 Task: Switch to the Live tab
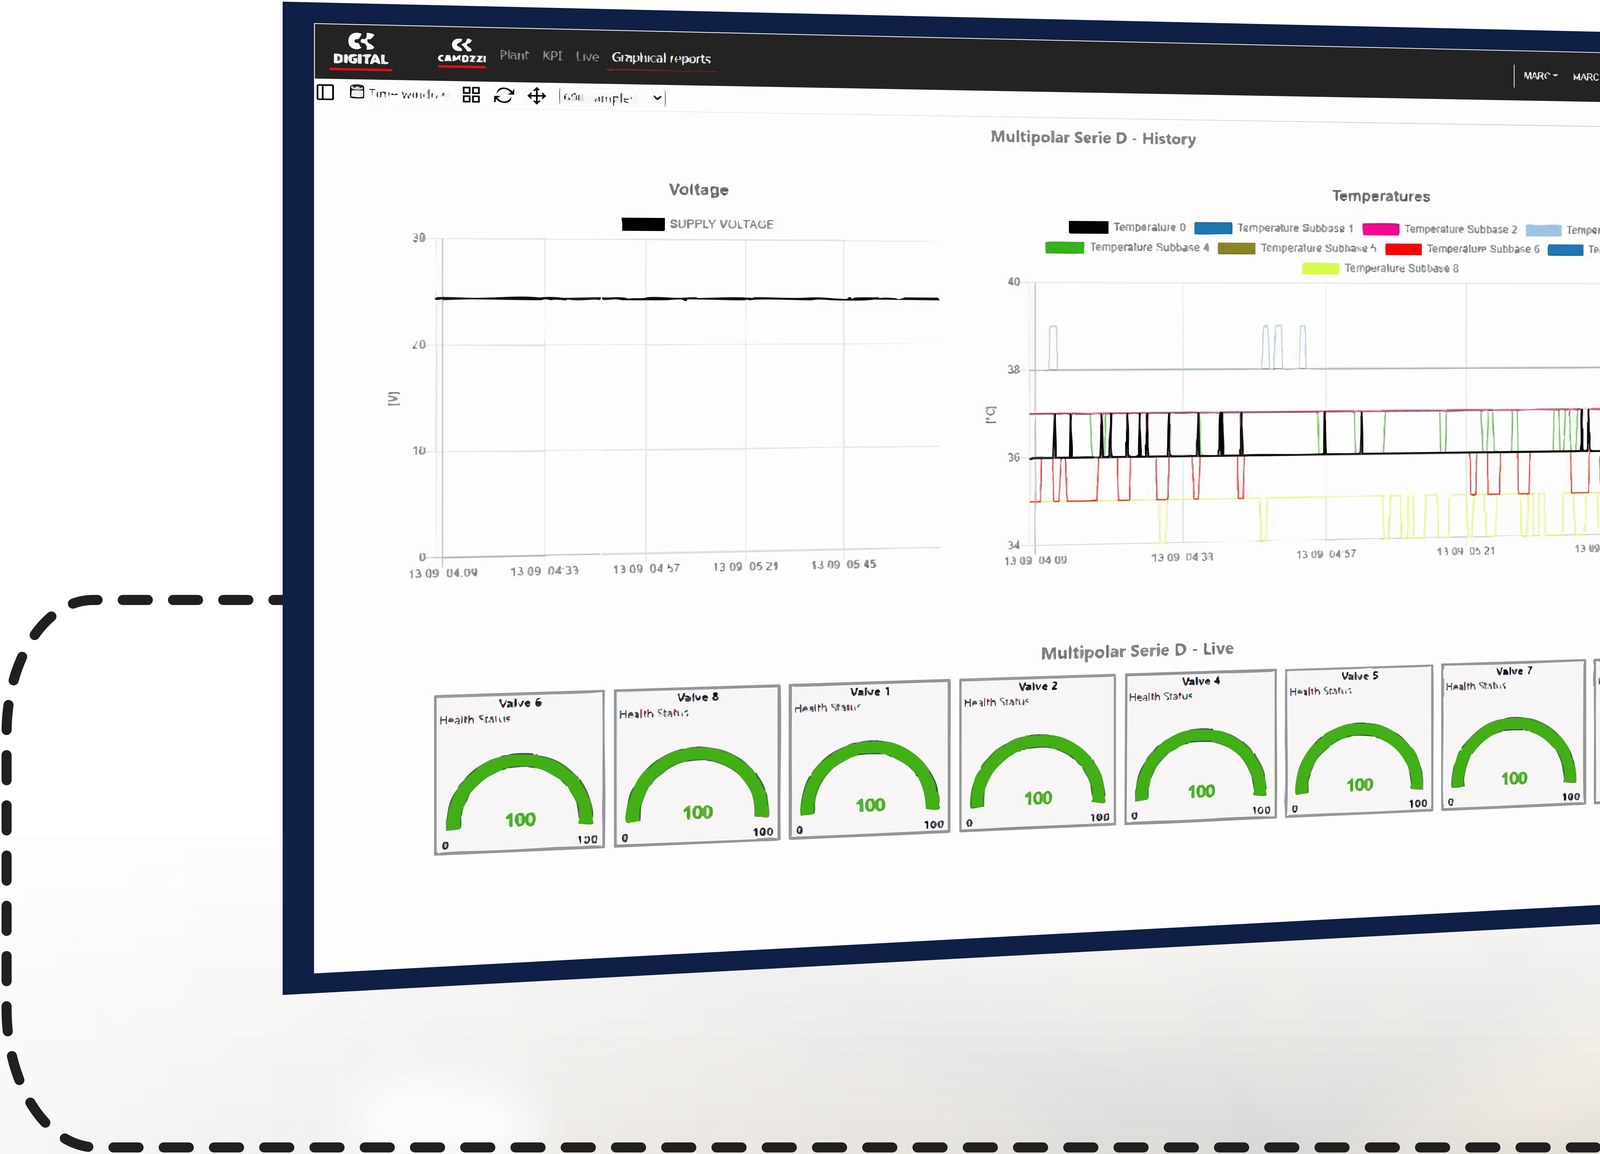(587, 57)
